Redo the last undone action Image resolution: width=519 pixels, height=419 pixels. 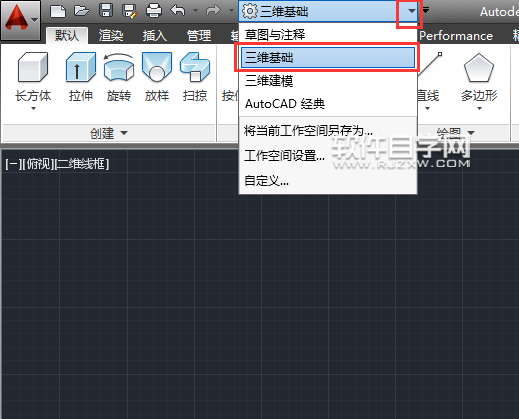pyautogui.click(x=213, y=10)
